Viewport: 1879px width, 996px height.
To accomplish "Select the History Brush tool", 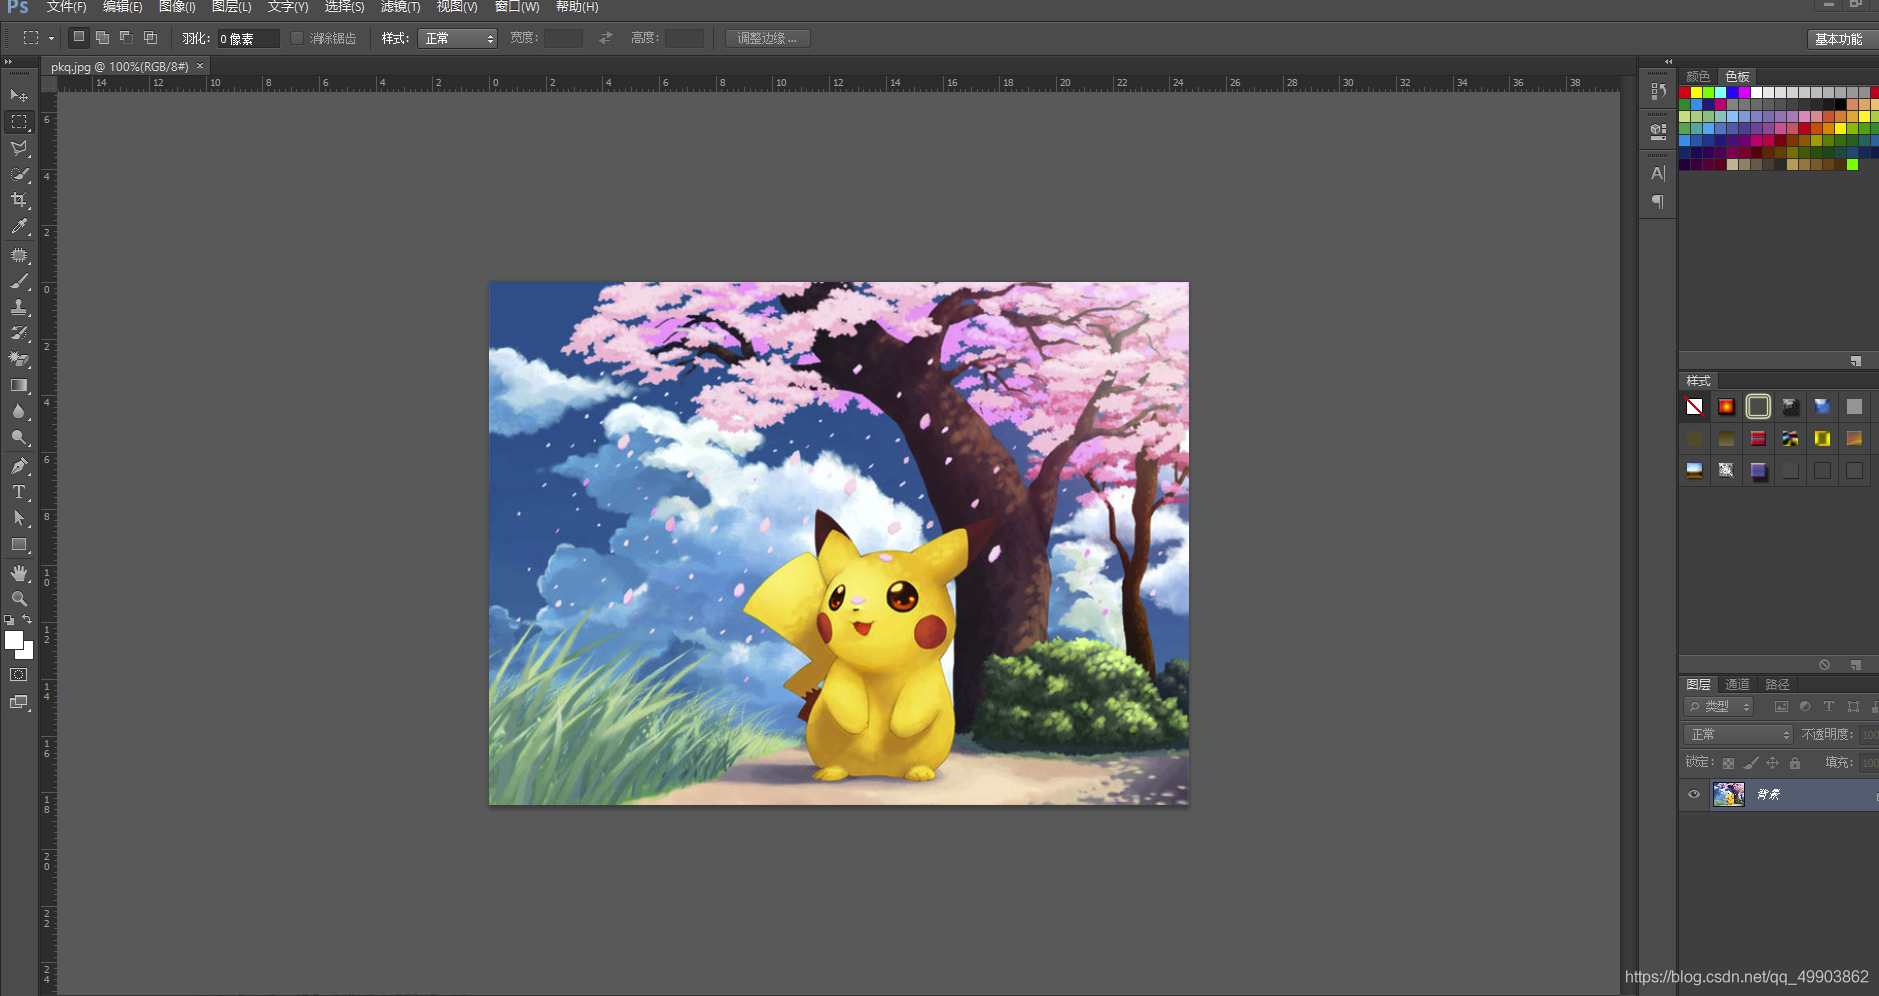I will coord(19,333).
